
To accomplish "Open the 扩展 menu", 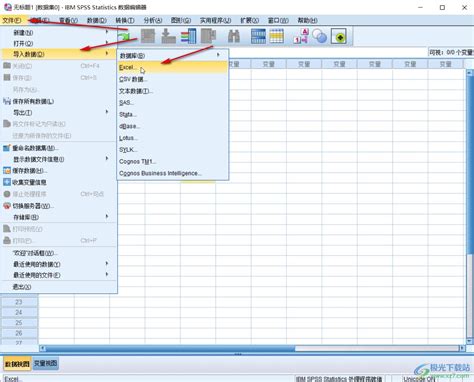I will point(250,20).
